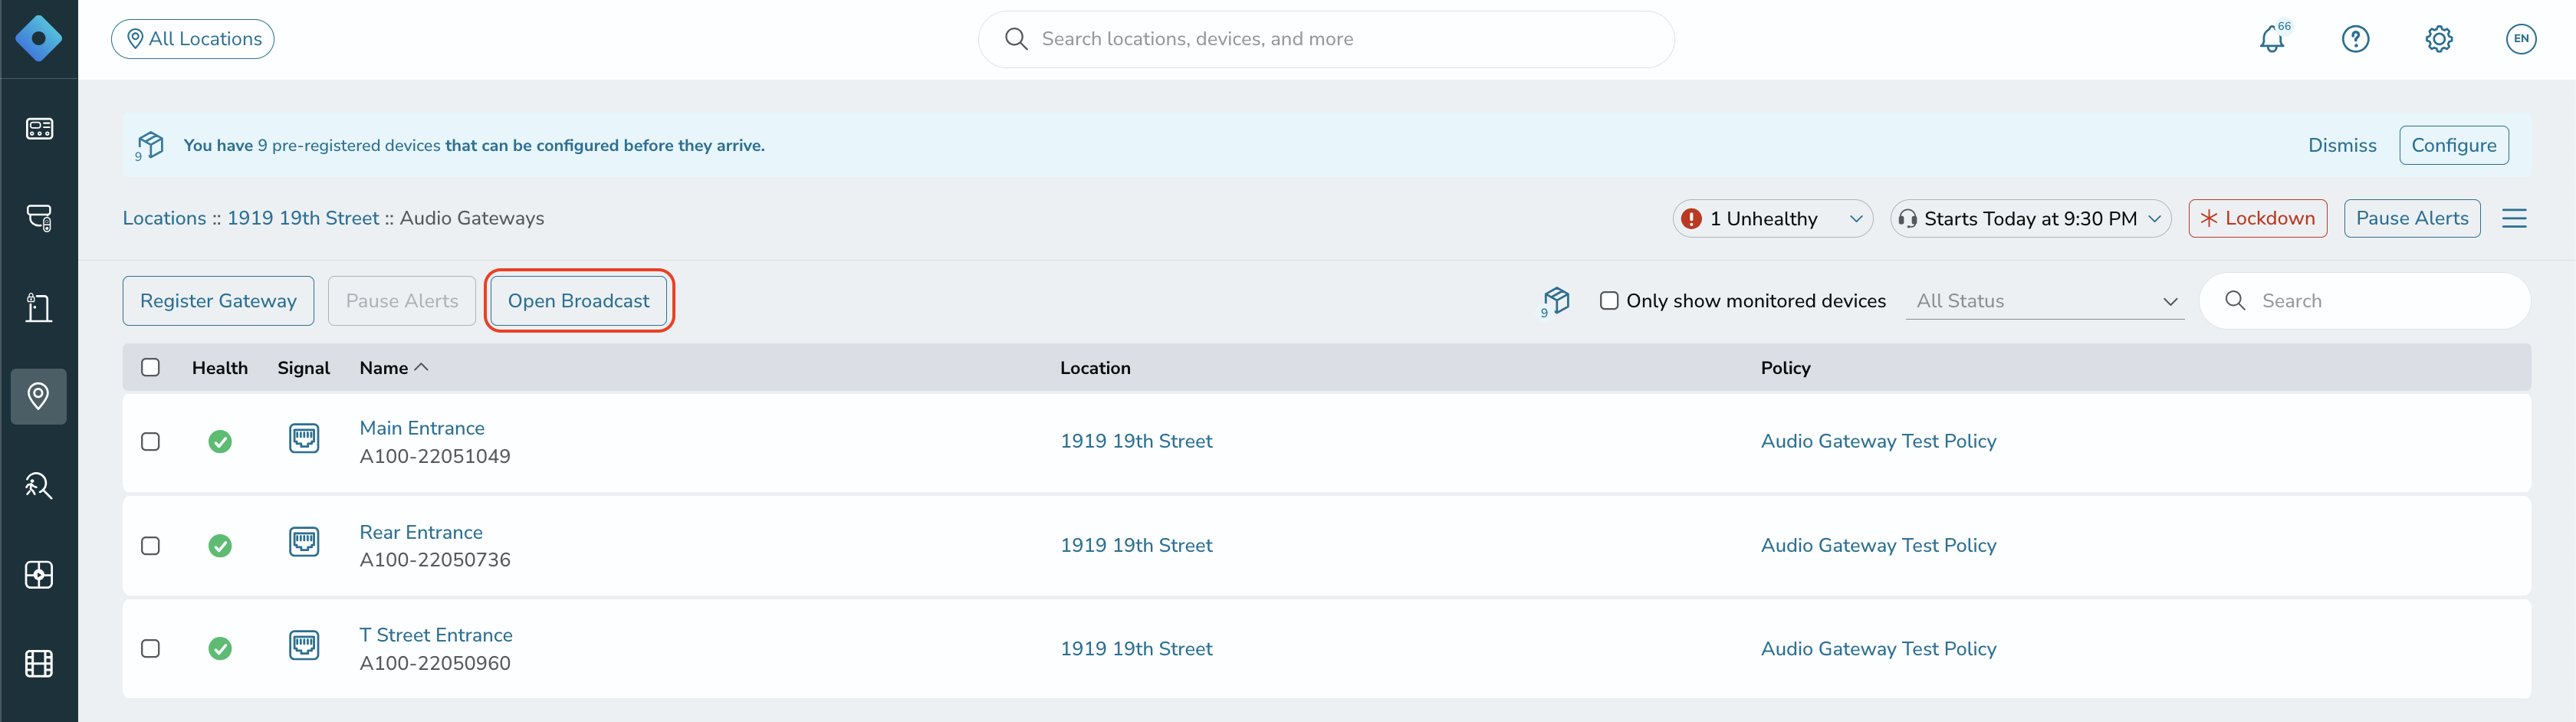Check the Main Entrance row checkbox
This screenshot has height=722, width=2576.
coord(150,441)
